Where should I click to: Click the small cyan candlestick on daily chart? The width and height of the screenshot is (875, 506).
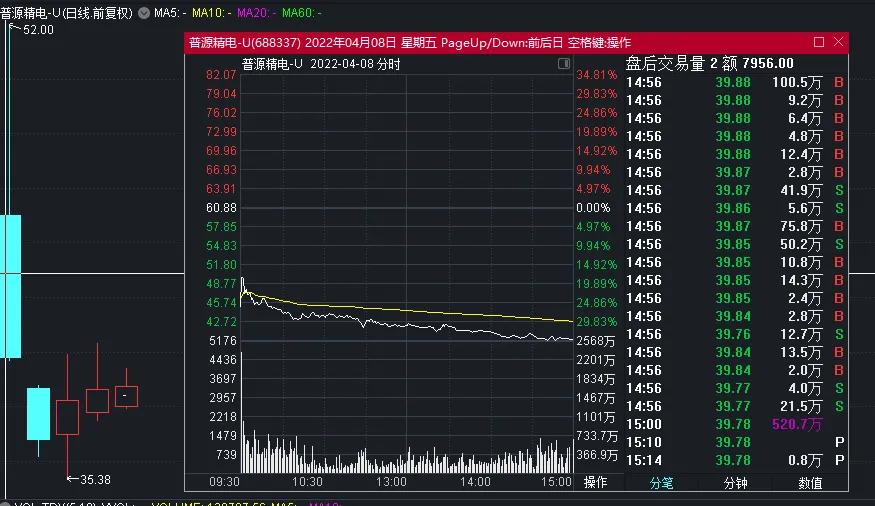coord(39,413)
